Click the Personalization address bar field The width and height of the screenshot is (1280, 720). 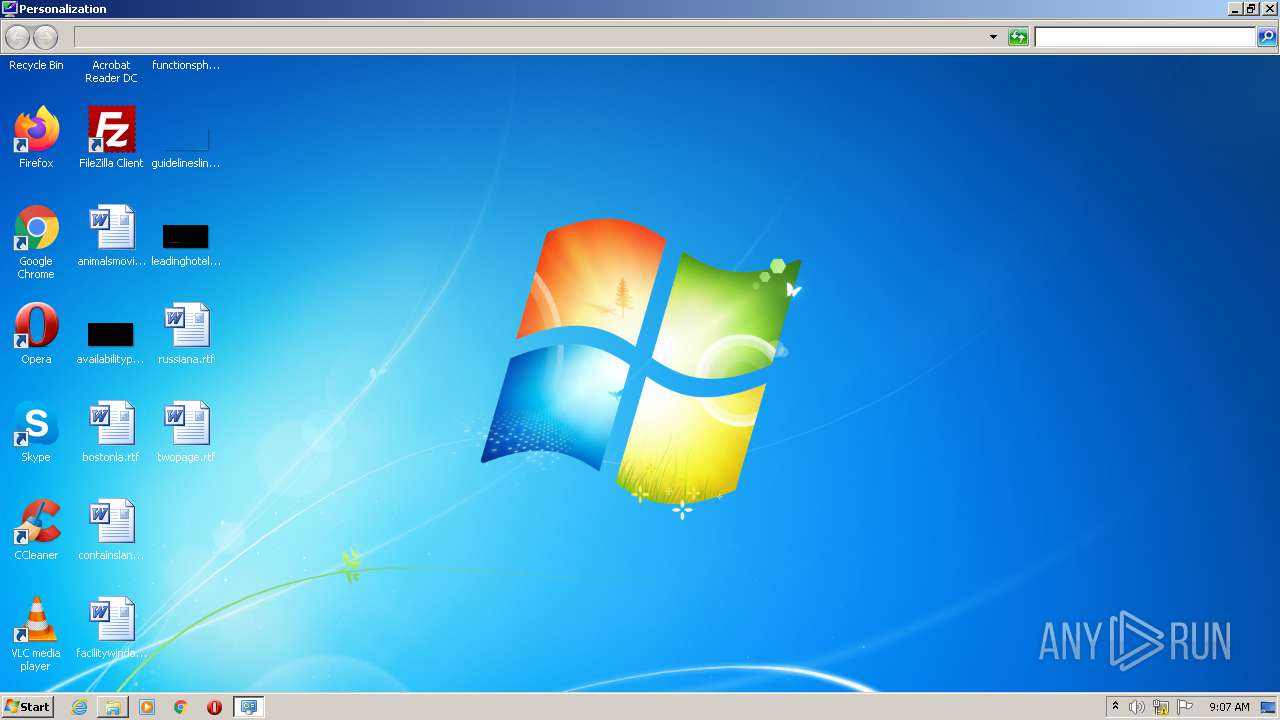click(530, 37)
